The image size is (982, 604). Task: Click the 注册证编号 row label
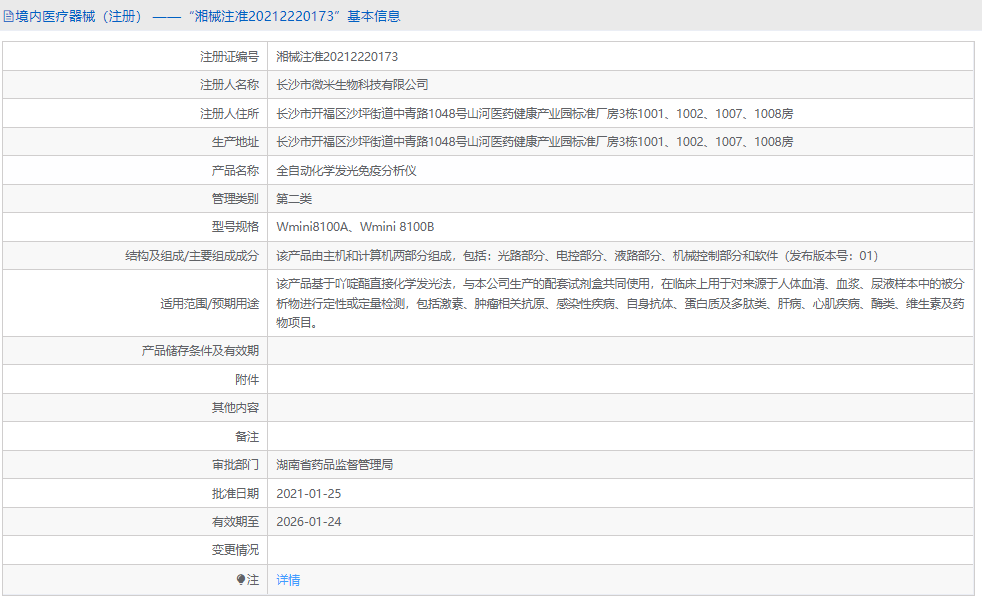[229, 57]
